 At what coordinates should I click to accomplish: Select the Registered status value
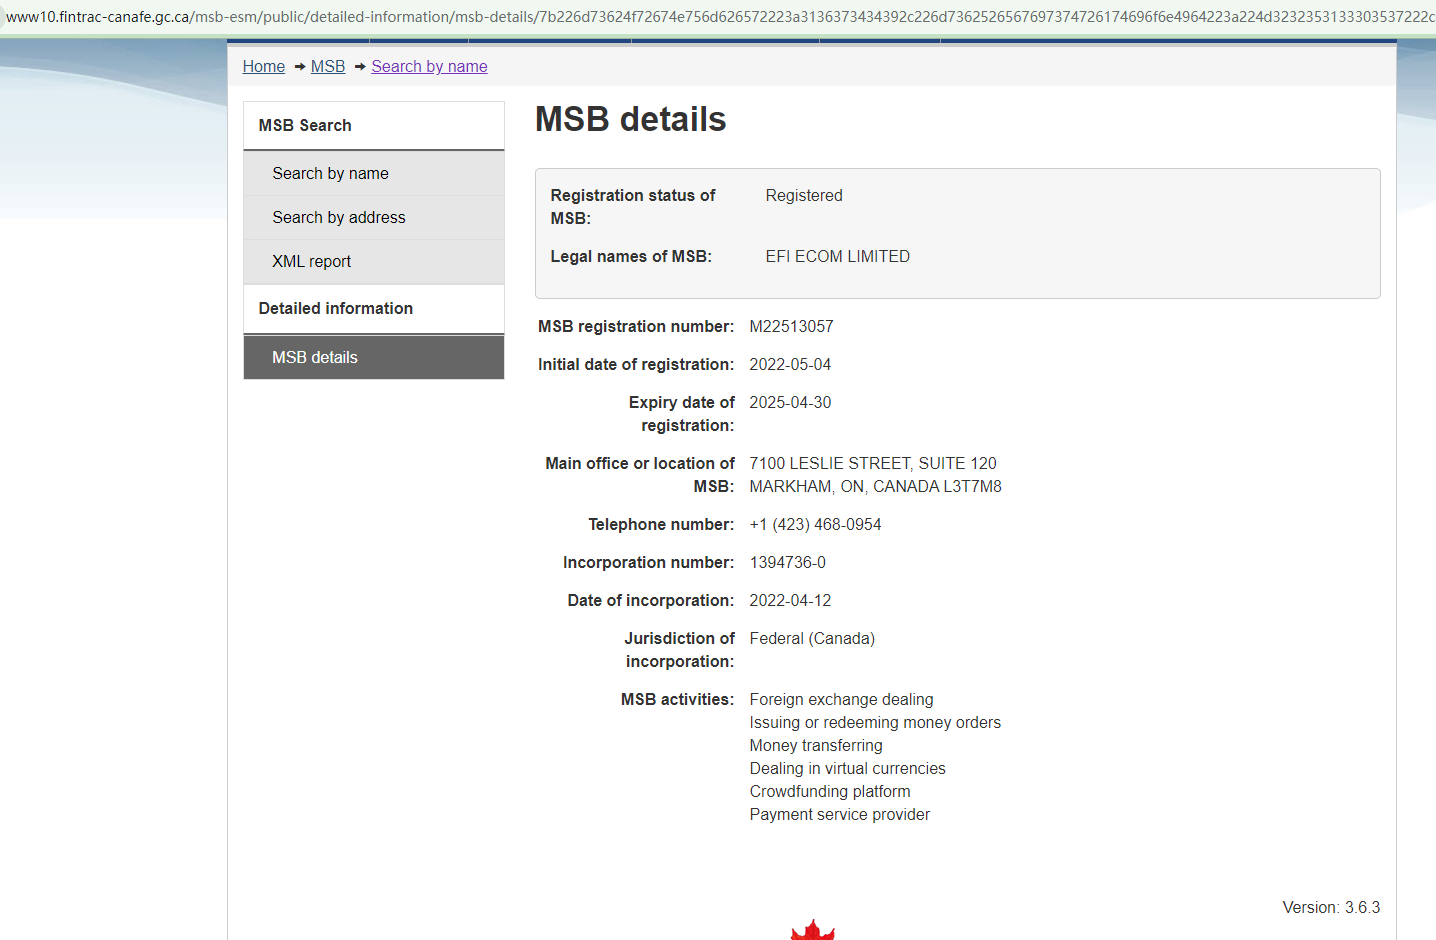click(804, 195)
